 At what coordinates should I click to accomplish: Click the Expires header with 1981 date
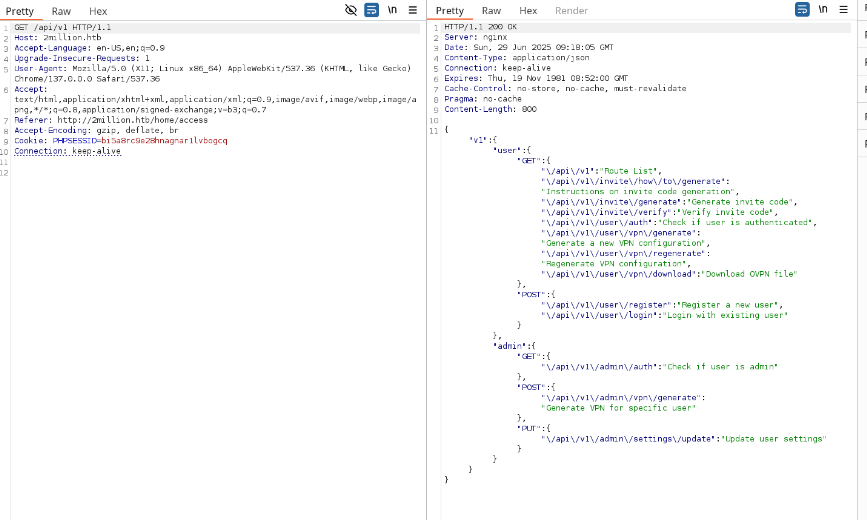click(x=536, y=79)
